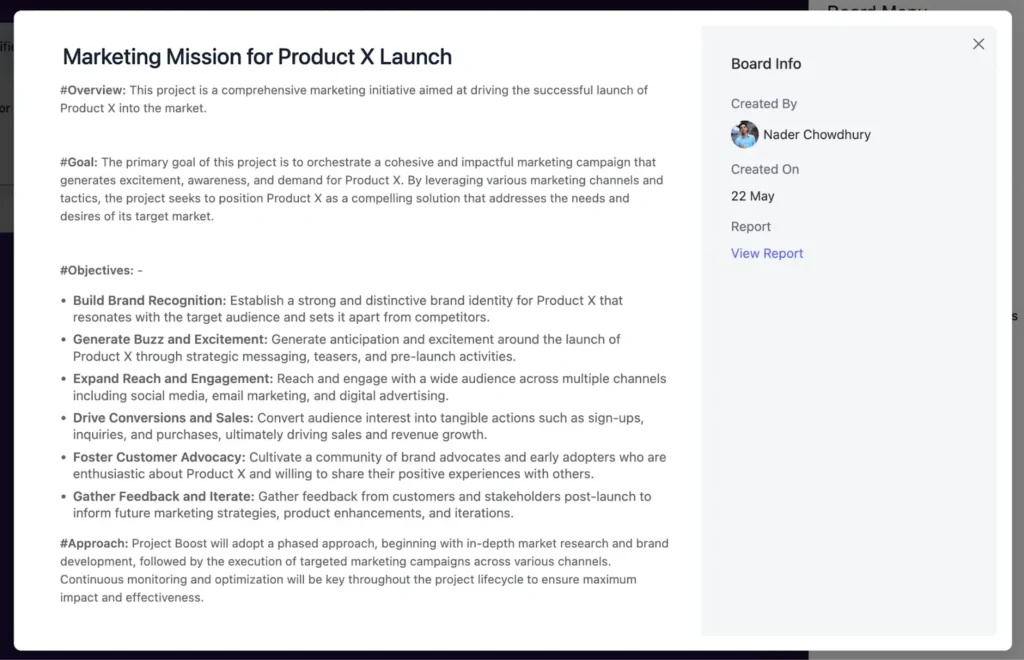Click the #Approach heading
Viewport: 1024px width, 660px height.
point(94,544)
